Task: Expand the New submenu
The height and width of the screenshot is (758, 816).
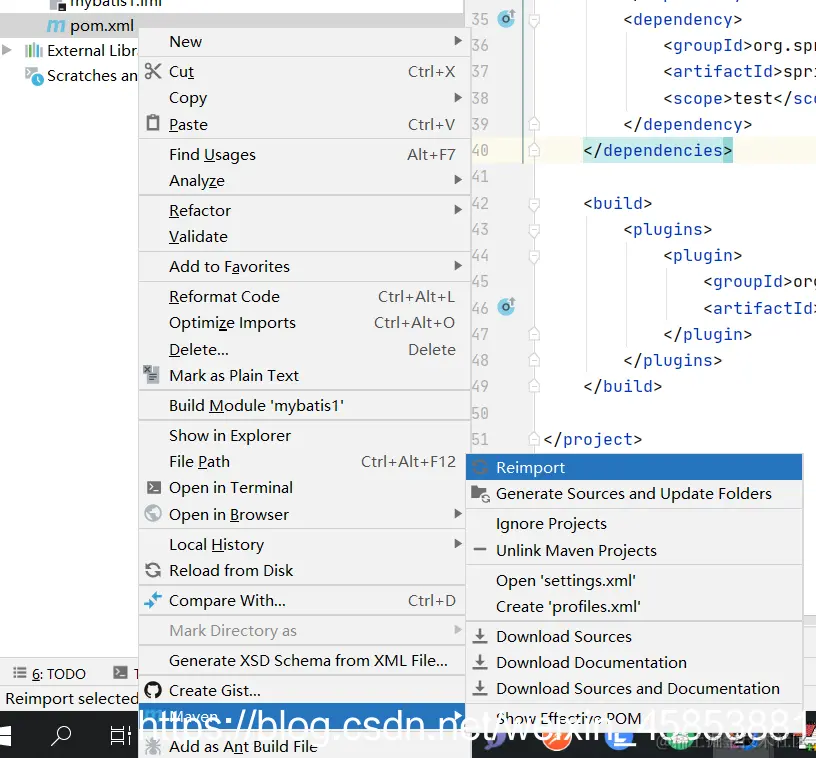Action: 458,41
